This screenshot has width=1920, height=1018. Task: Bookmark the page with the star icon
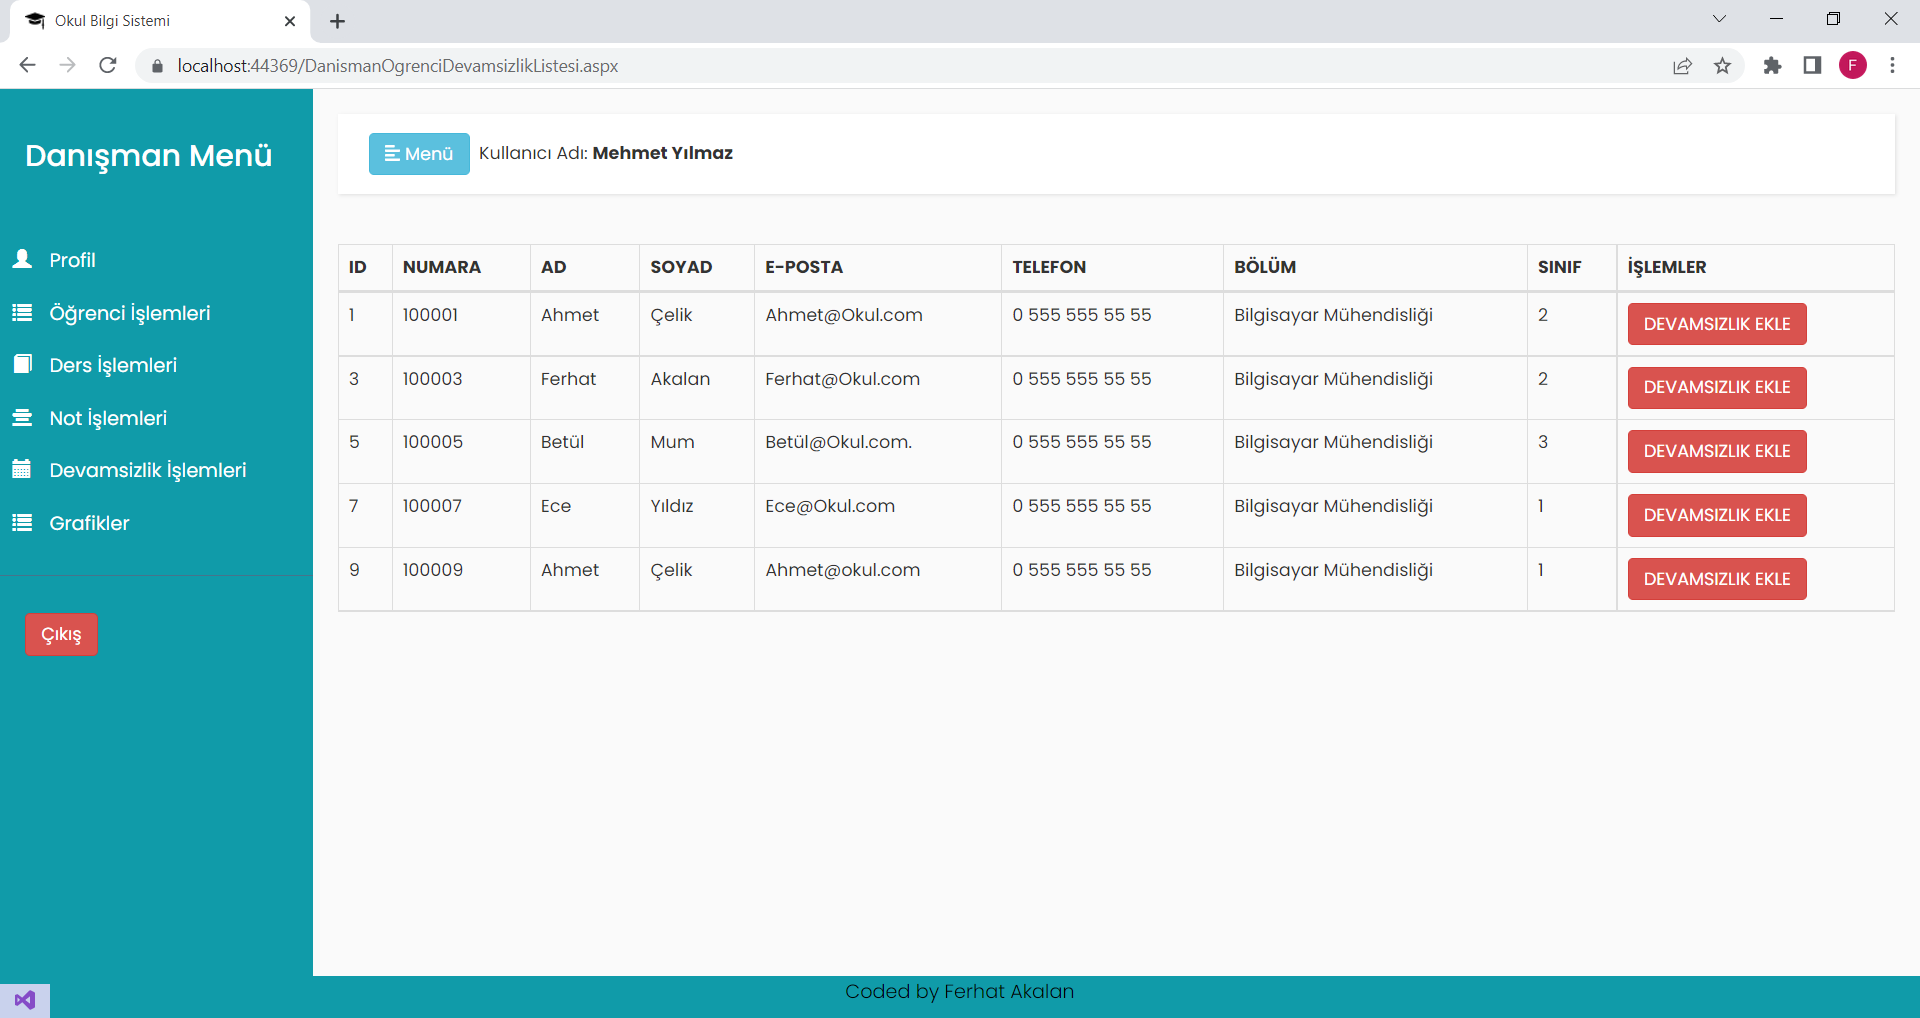1723,65
